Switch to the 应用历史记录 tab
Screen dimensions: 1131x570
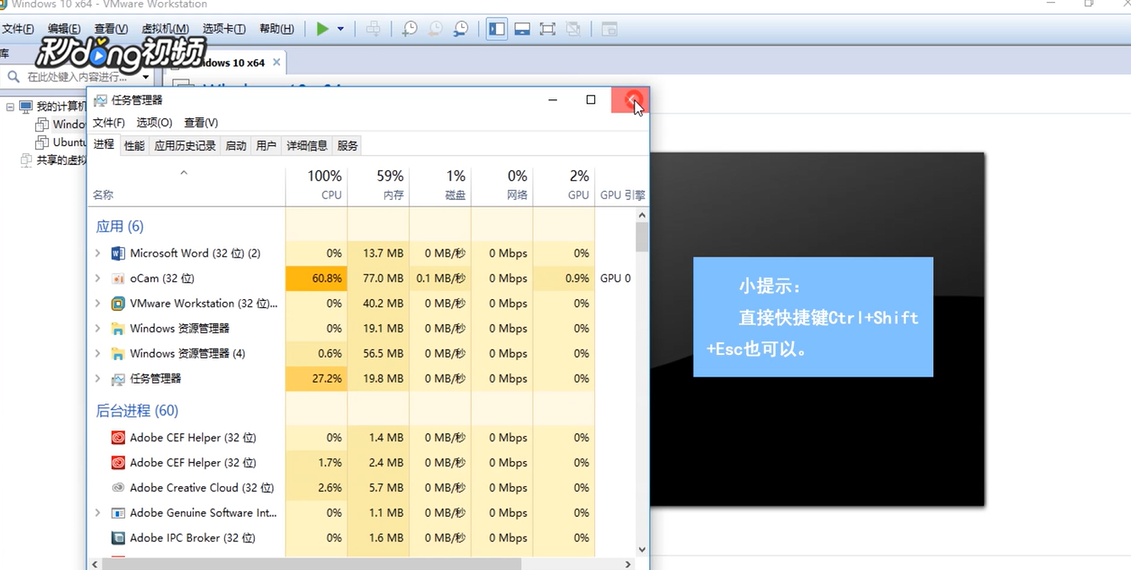pyautogui.click(x=185, y=146)
